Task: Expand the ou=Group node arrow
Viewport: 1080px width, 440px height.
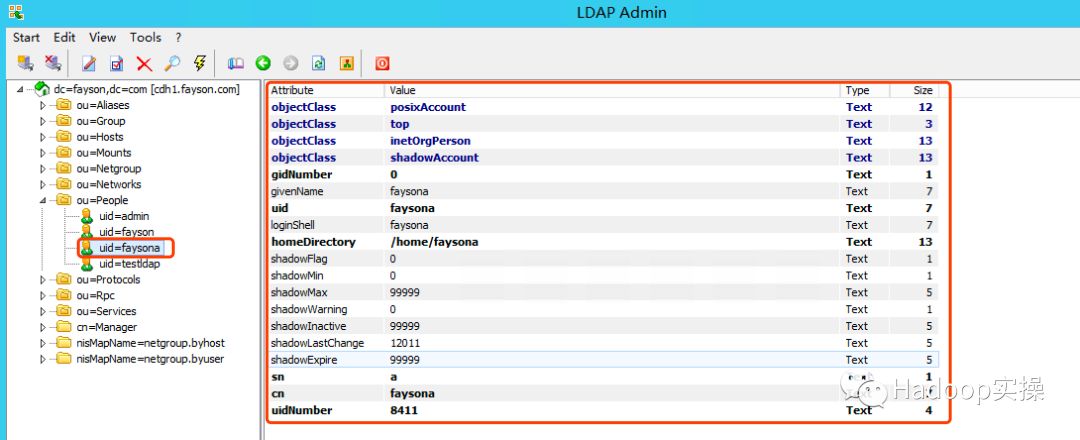Action: [43, 121]
